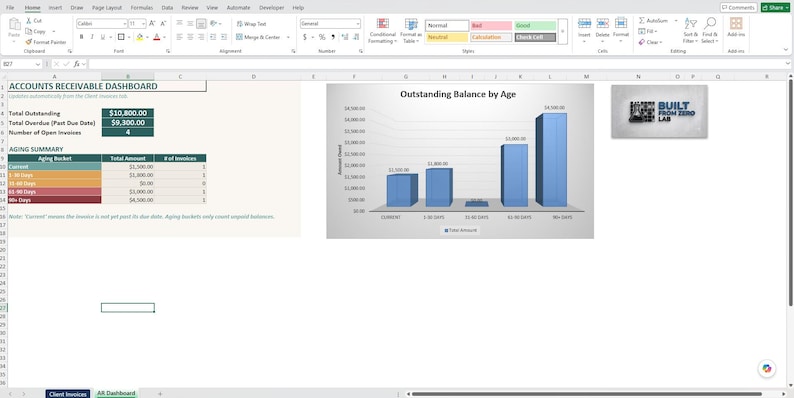Toggle italic formatting
Viewport: 794px width, 398px height.
[x=92, y=37]
